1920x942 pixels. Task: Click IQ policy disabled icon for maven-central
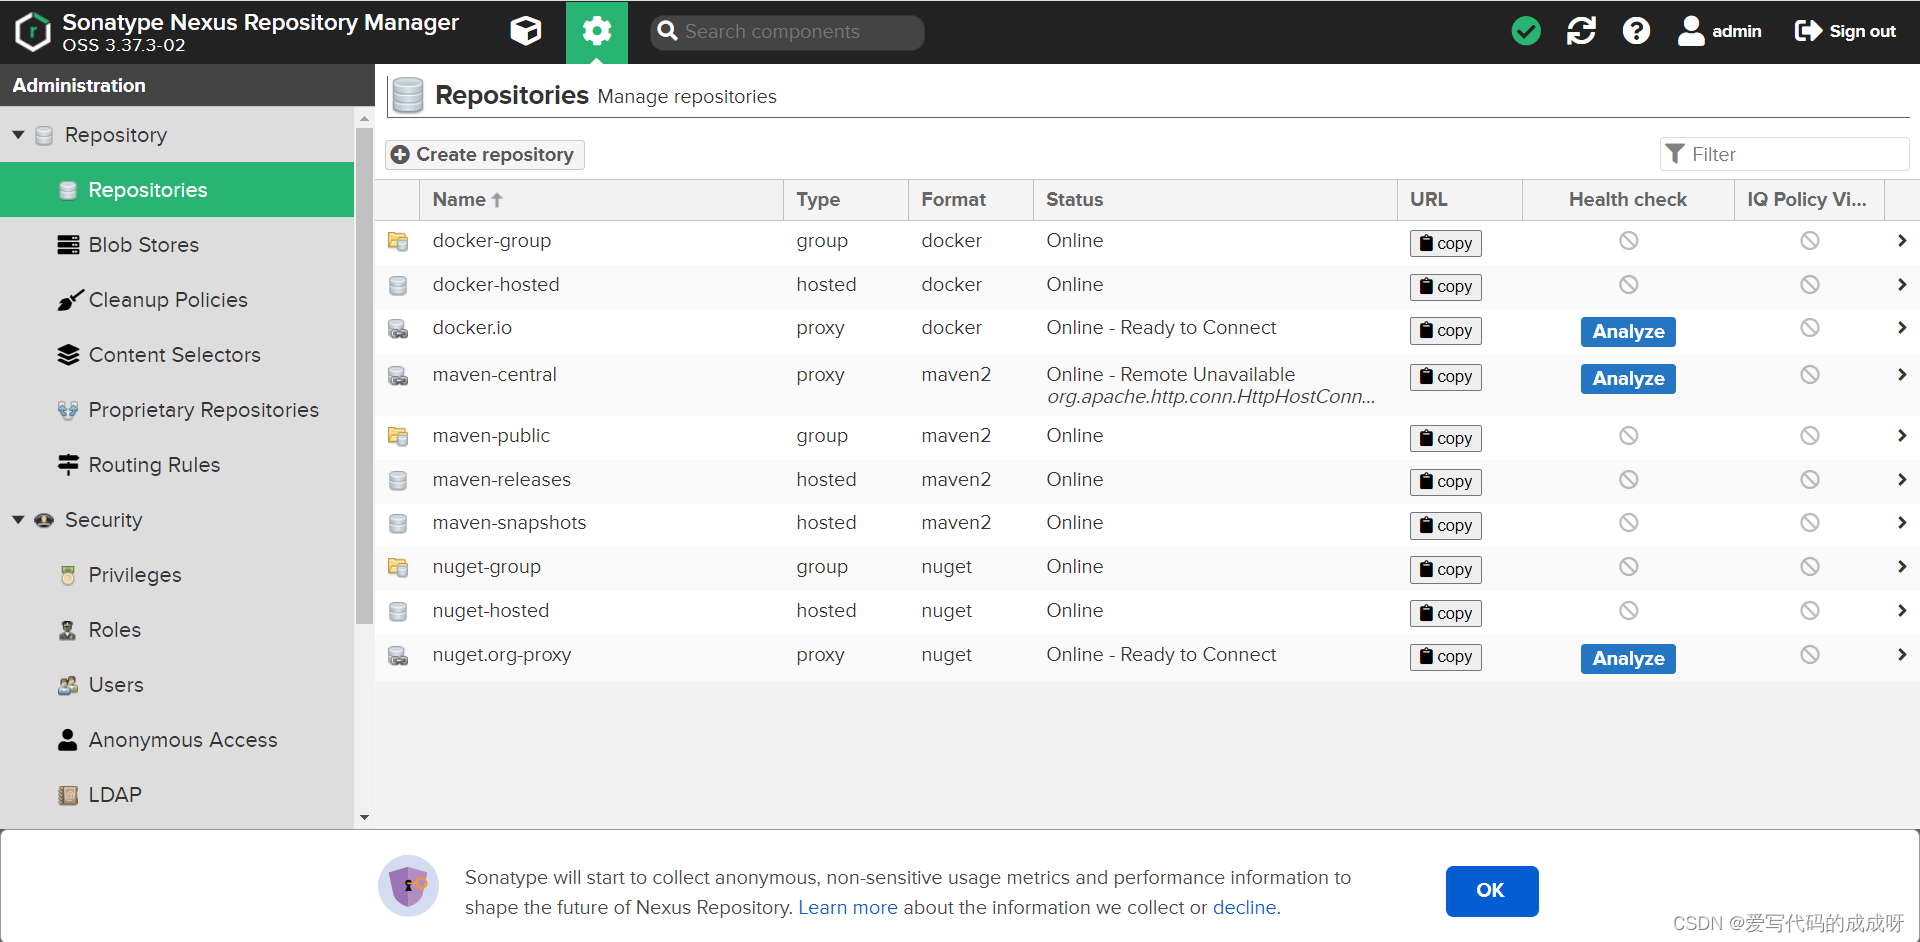[1810, 374]
